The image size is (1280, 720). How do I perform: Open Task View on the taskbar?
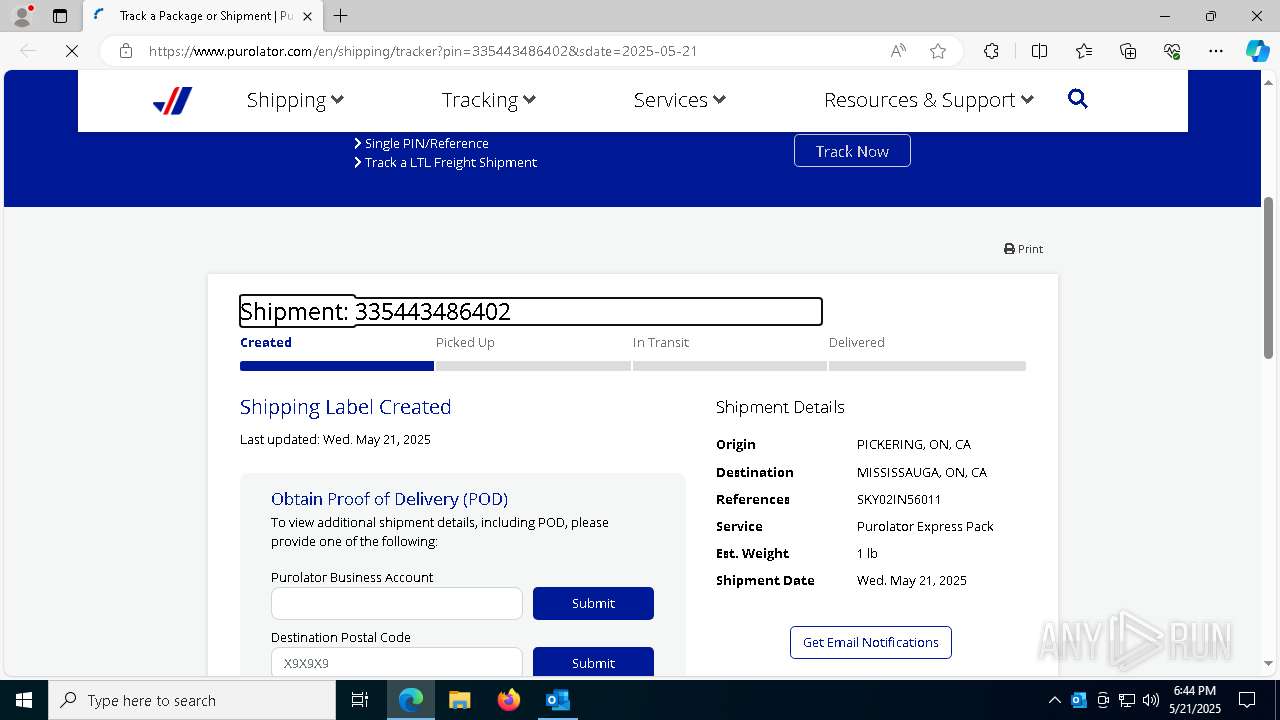click(360, 700)
